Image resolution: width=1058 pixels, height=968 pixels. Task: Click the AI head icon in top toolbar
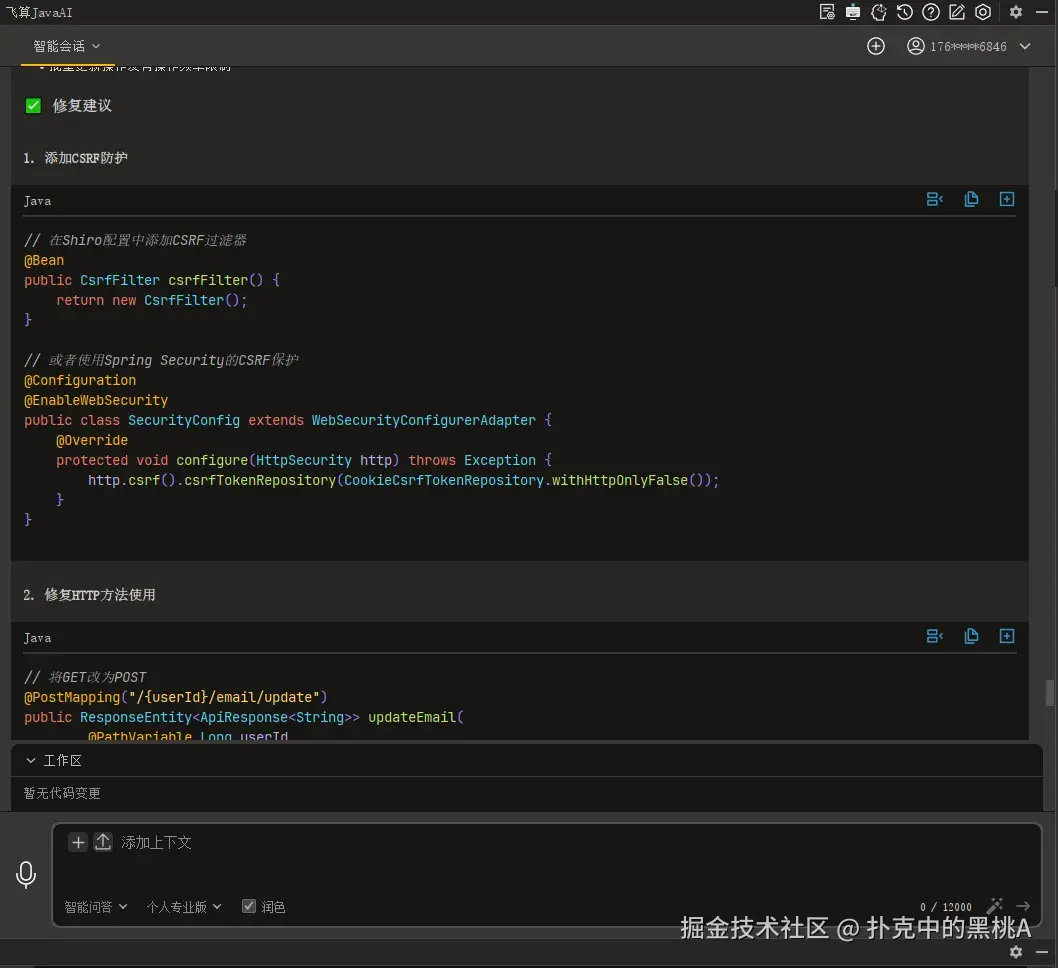[x=879, y=12]
